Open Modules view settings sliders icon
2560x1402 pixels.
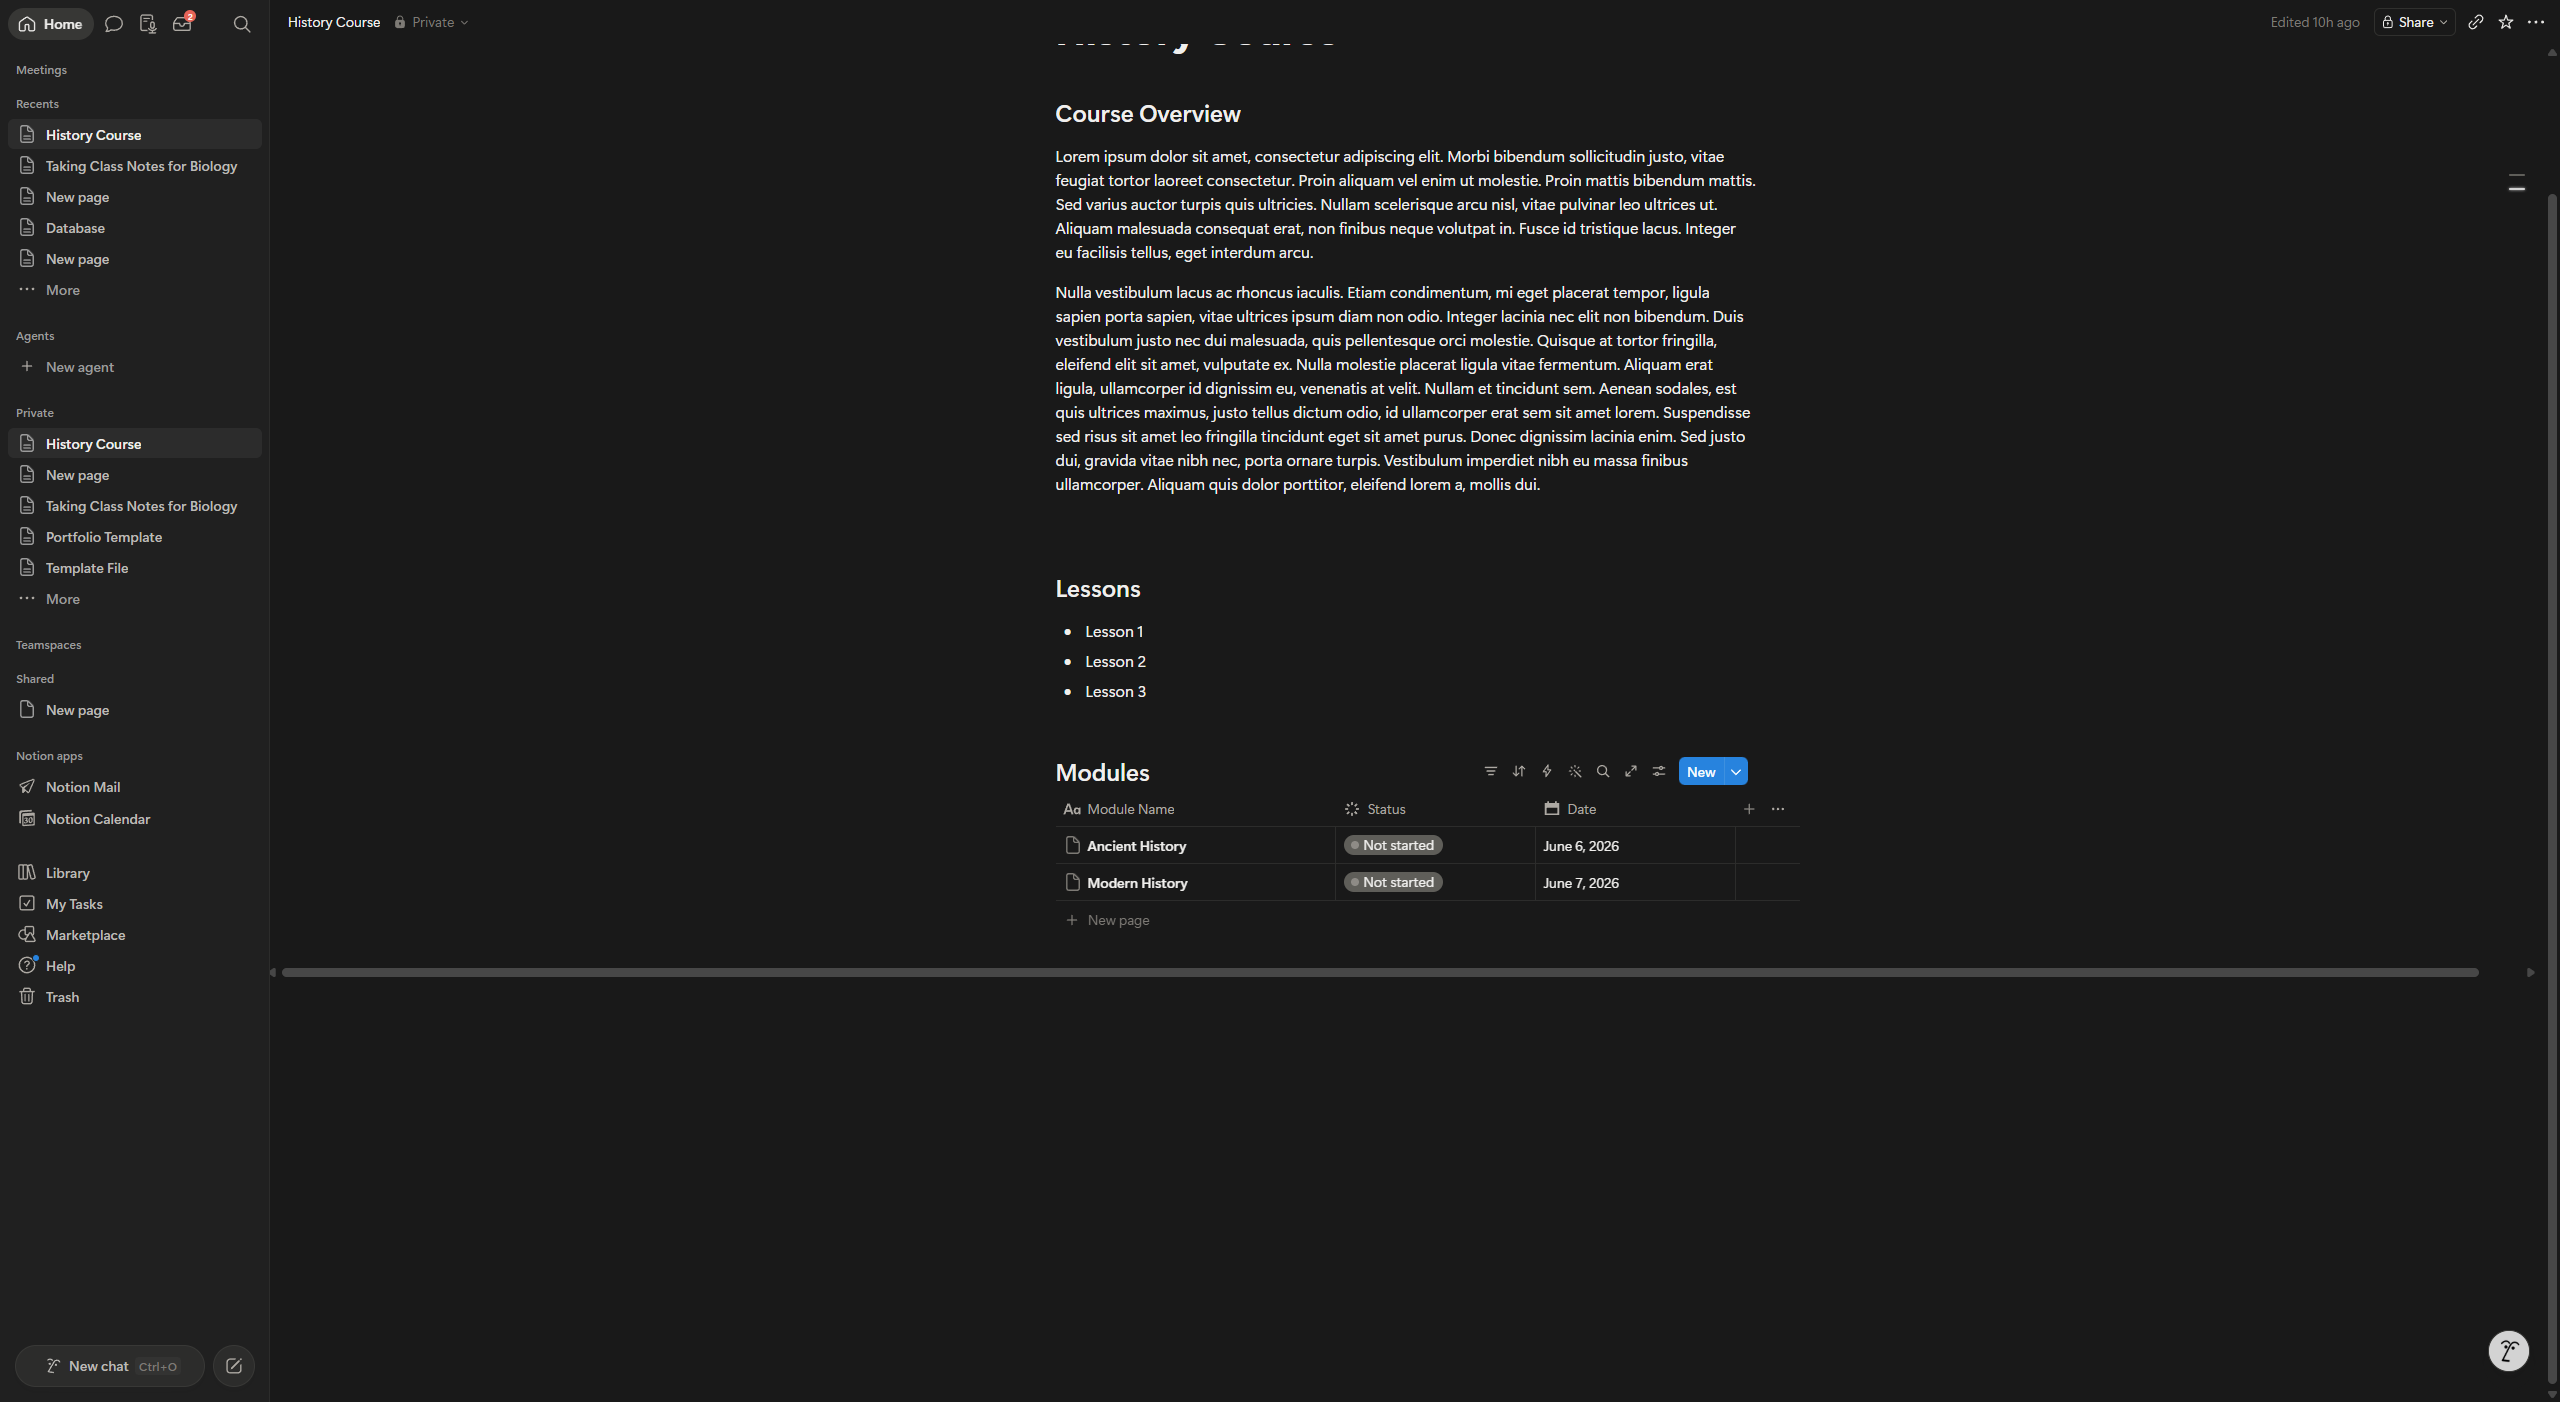(1658, 771)
